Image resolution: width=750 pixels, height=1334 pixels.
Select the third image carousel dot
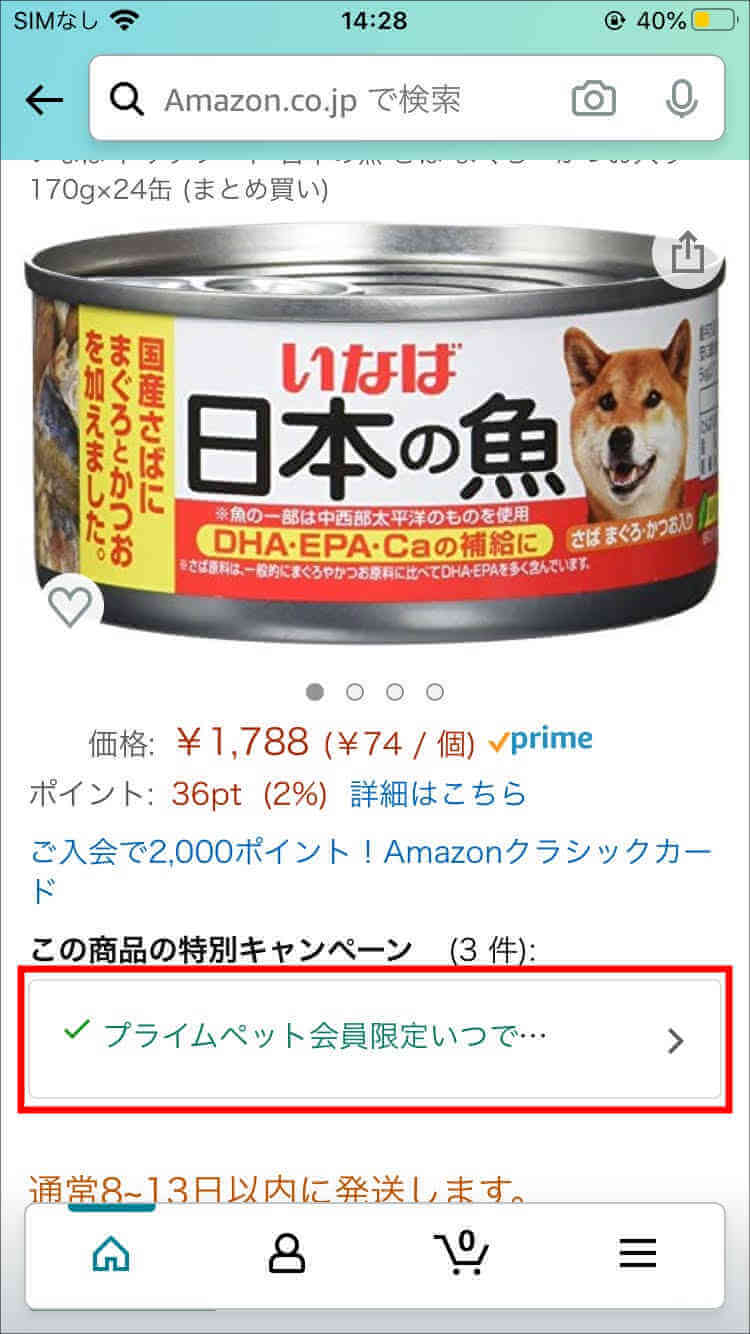pos(395,691)
